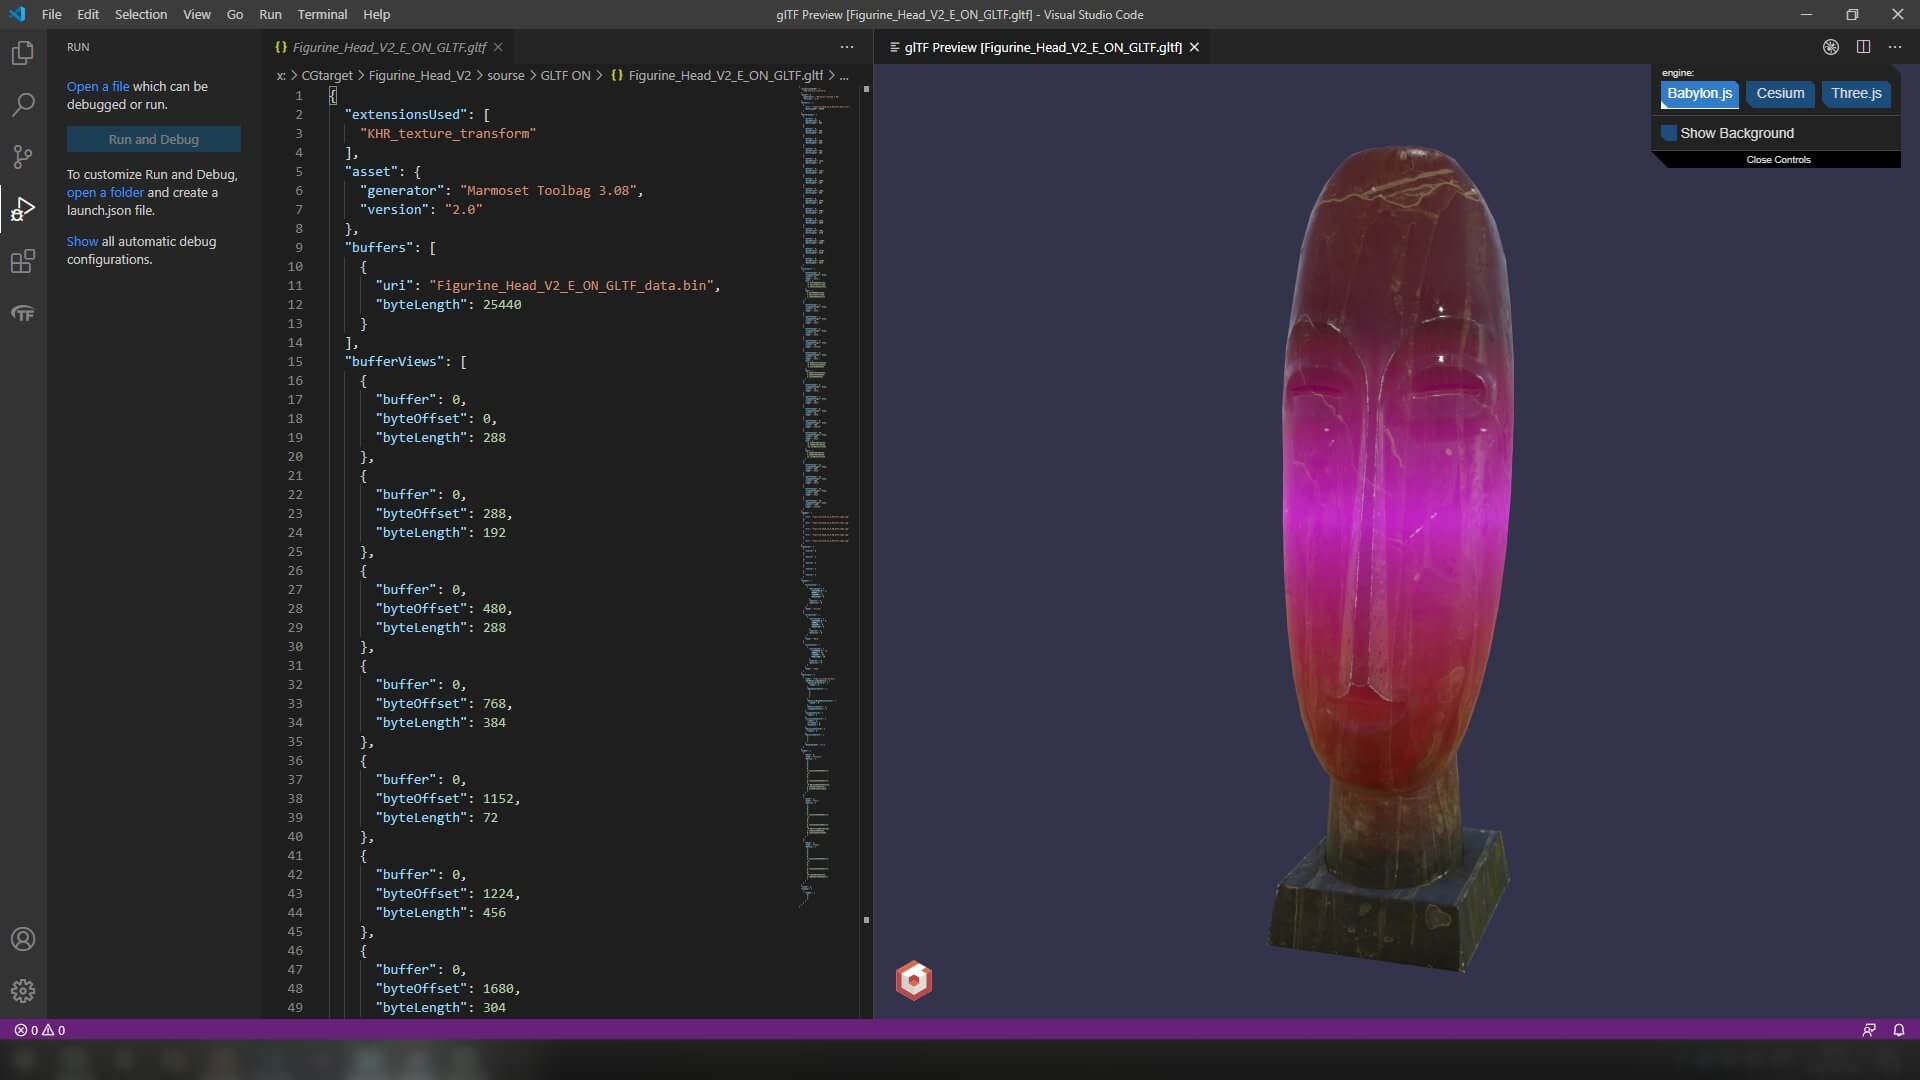This screenshot has height=1080, width=1920.
Task: Select the Cesium engine
Action: pos(1780,94)
